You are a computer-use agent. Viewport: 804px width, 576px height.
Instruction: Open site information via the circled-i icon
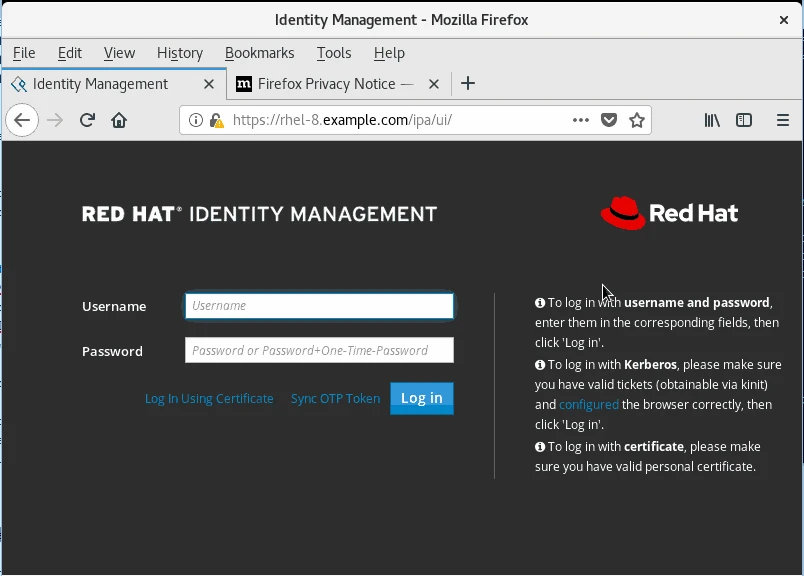pyautogui.click(x=194, y=118)
